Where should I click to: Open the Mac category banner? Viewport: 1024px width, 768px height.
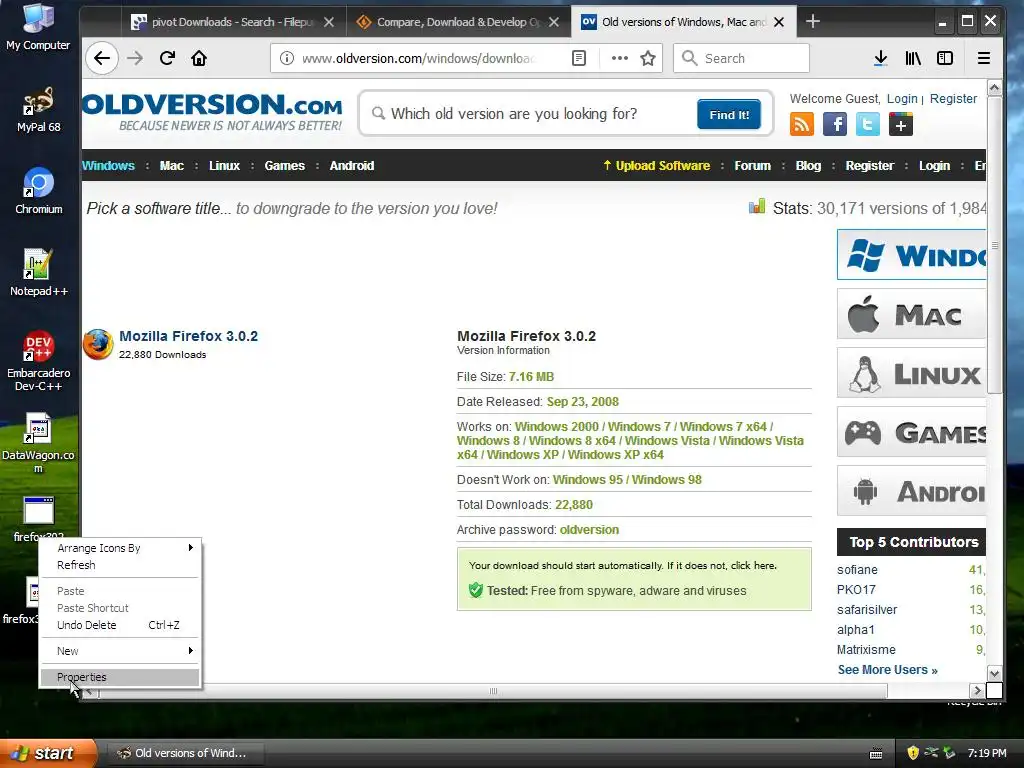click(x=912, y=313)
